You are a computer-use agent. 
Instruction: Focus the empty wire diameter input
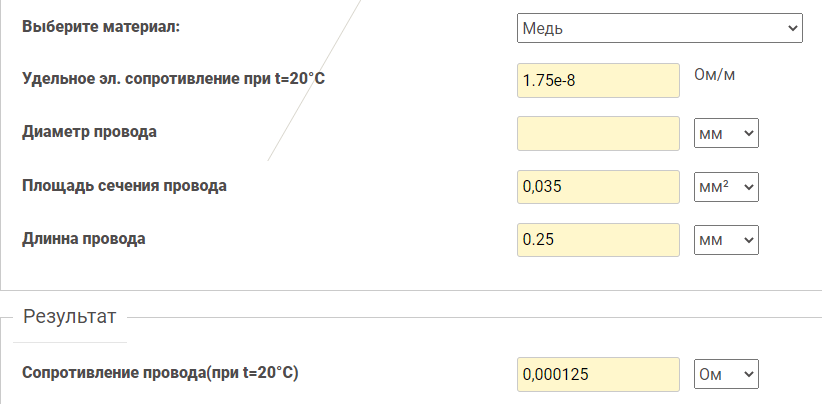[598, 133]
